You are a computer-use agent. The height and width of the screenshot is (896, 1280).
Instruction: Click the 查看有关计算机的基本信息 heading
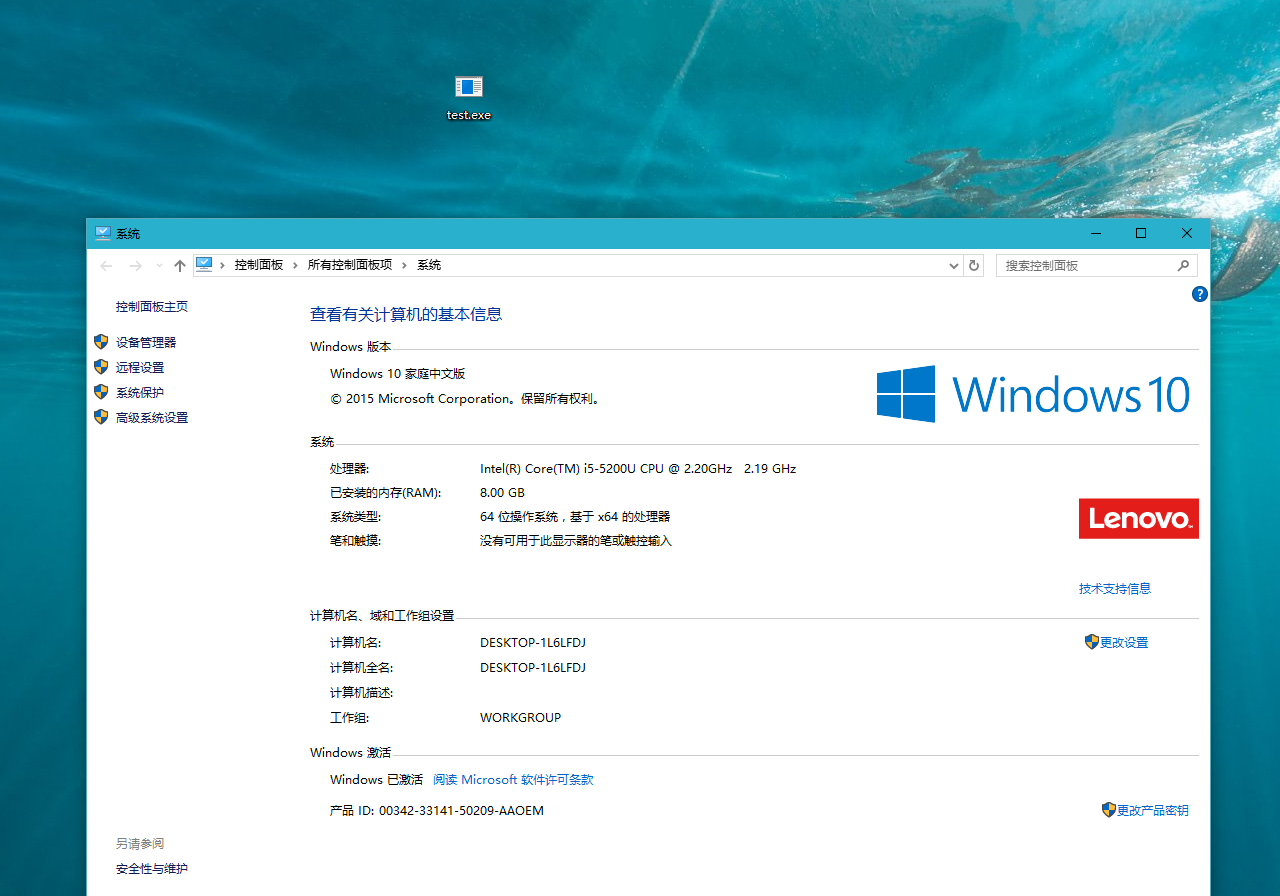pyautogui.click(x=406, y=314)
